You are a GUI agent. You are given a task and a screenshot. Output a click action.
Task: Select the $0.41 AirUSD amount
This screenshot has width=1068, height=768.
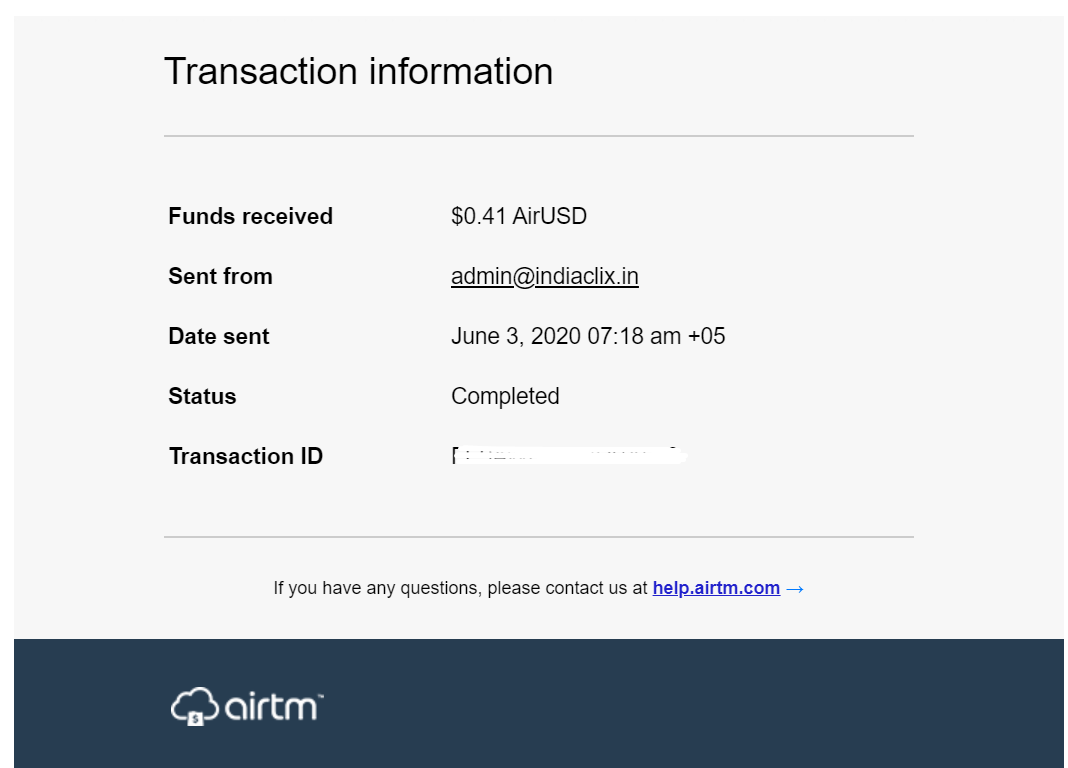pos(519,217)
